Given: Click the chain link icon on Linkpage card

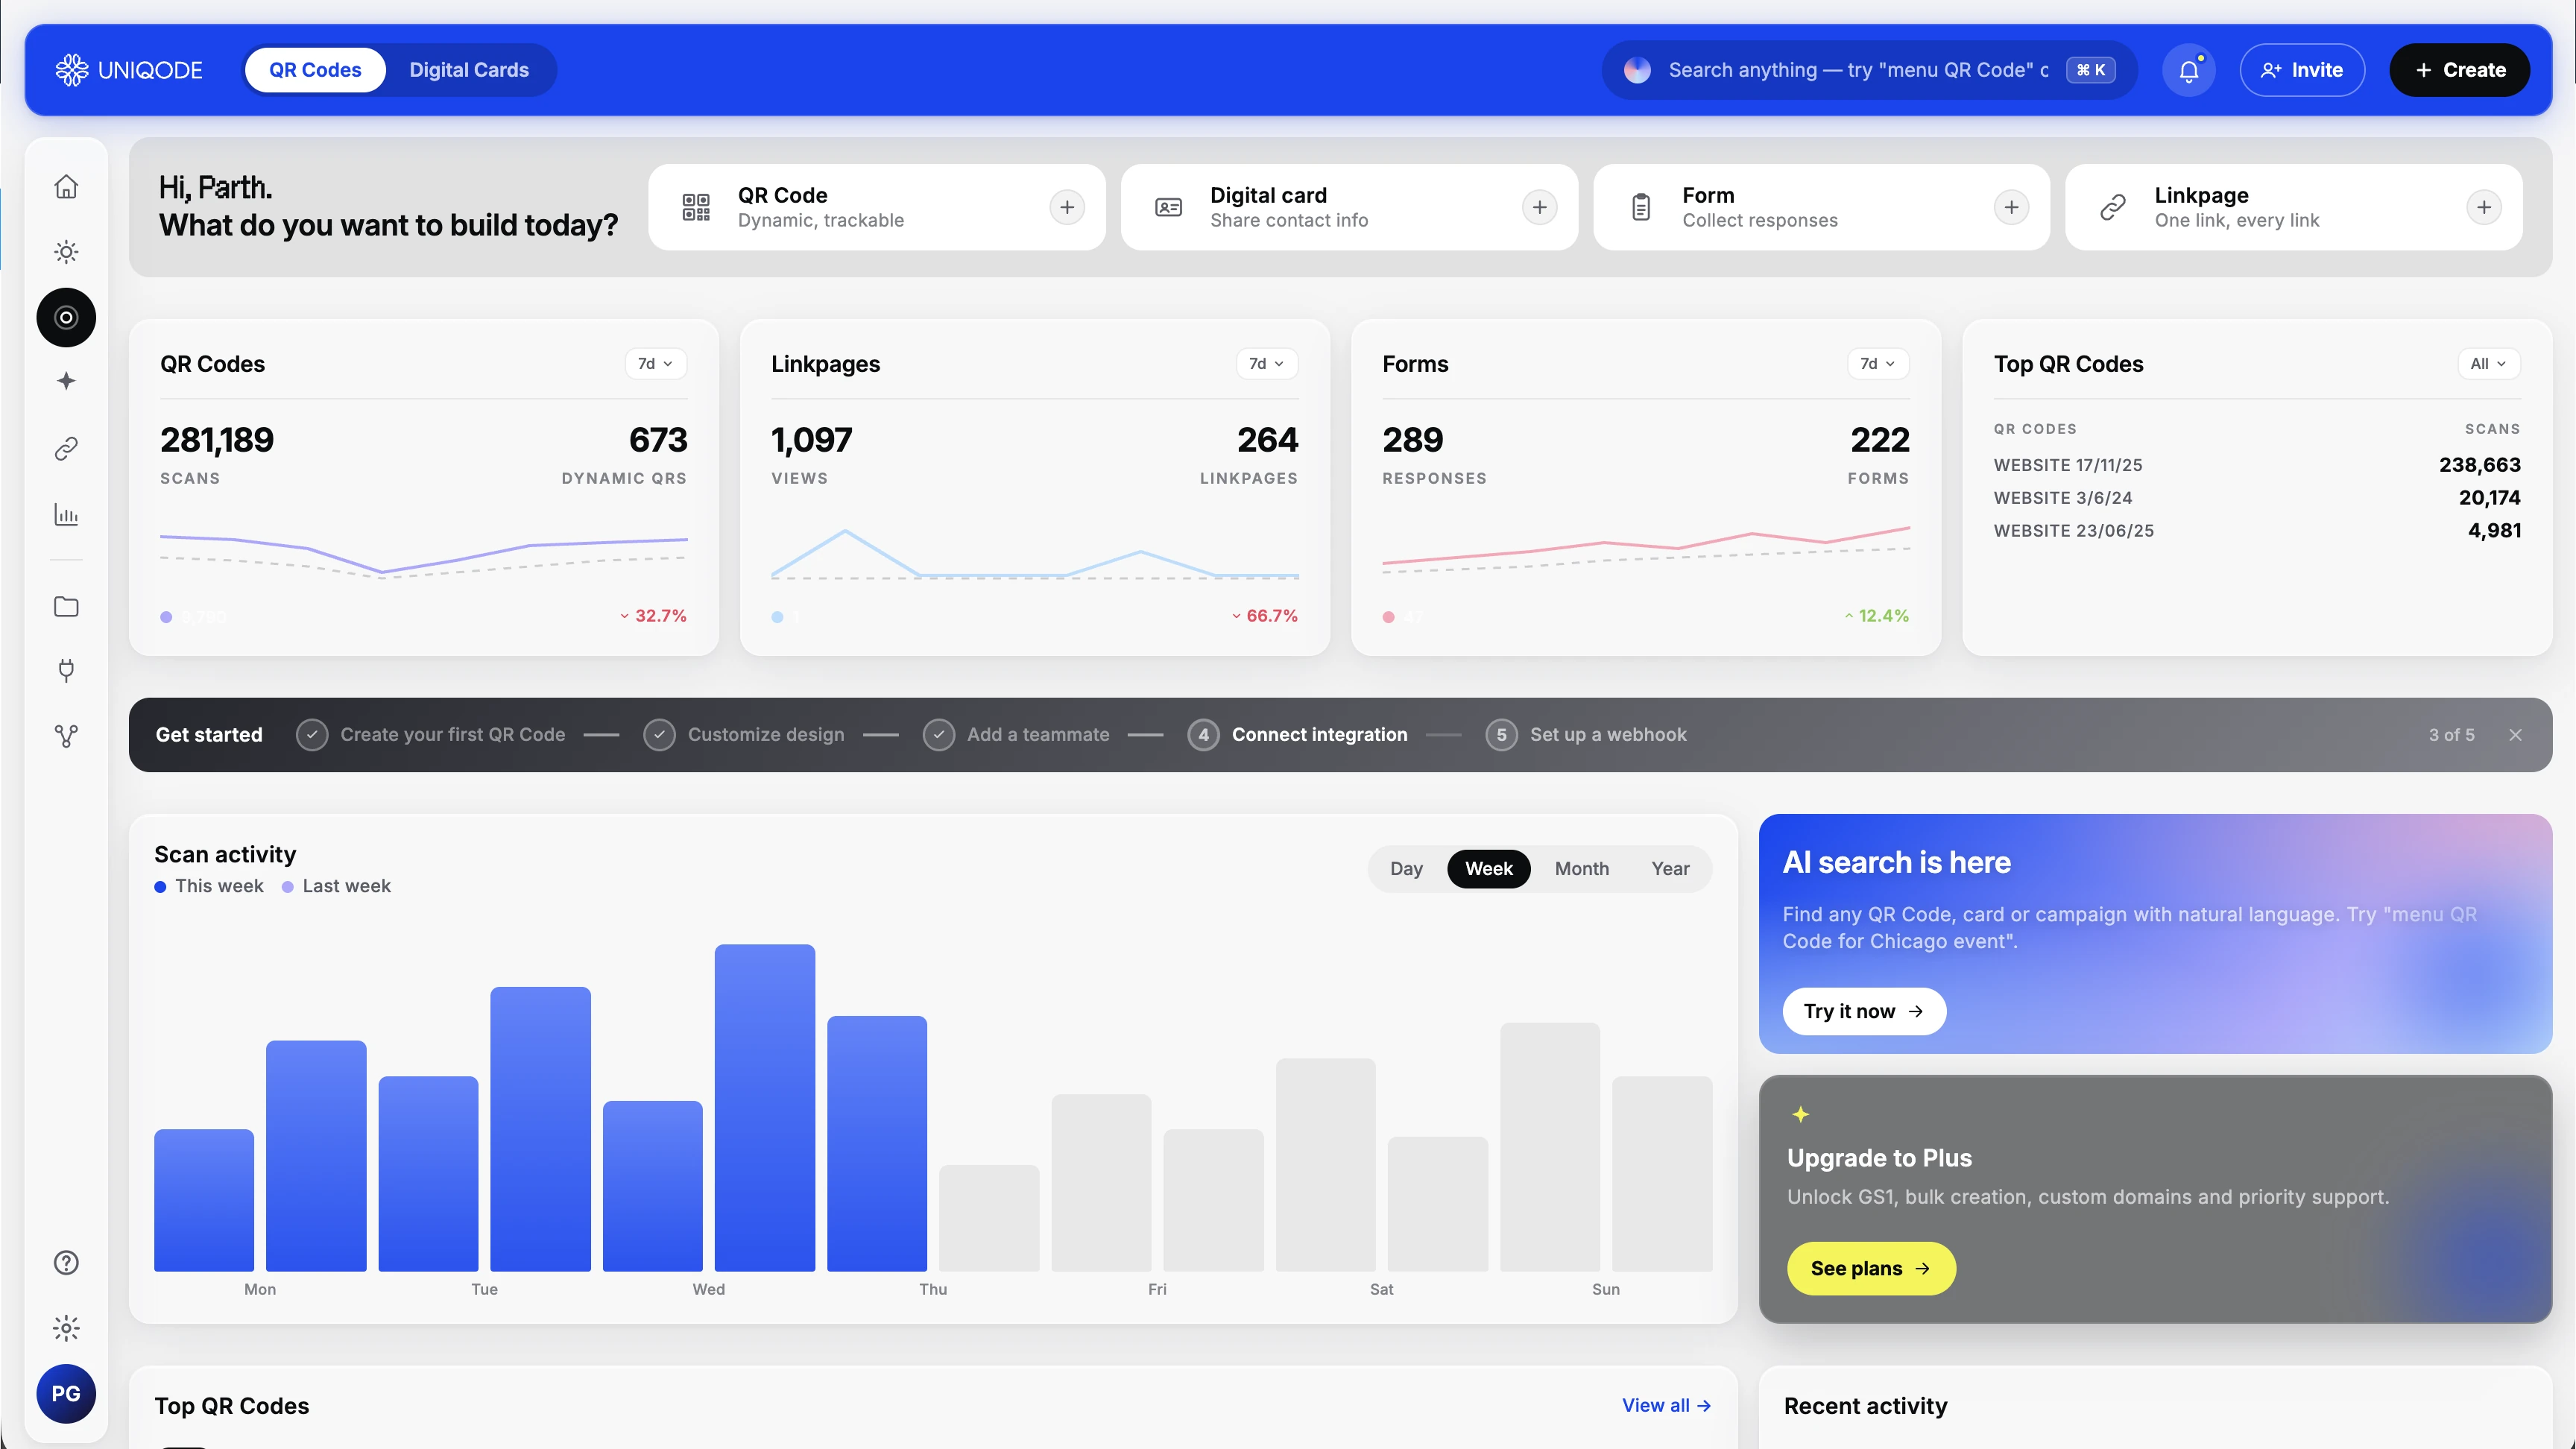Looking at the screenshot, I should (x=2113, y=207).
